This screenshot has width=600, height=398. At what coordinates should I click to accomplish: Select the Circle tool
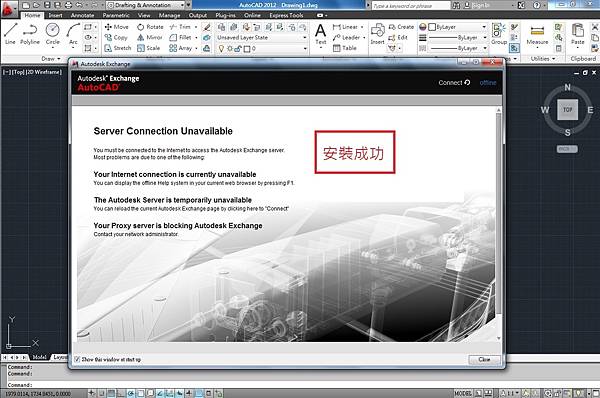[52, 34]
